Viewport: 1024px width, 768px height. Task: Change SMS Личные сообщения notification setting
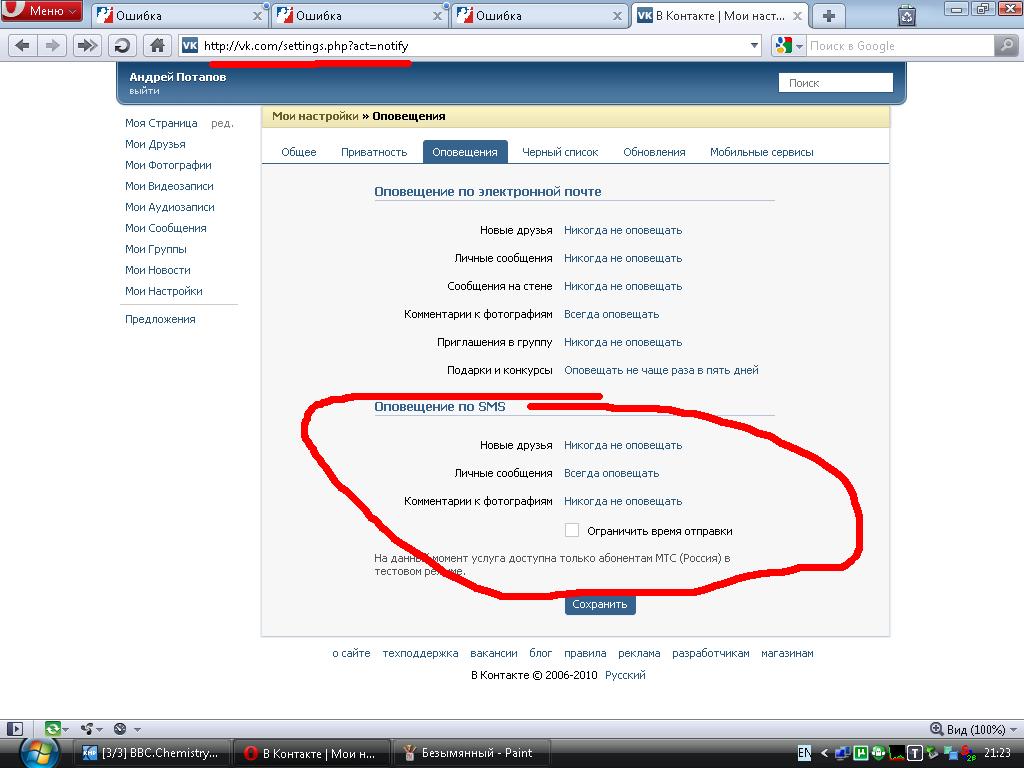click(611, 473)
